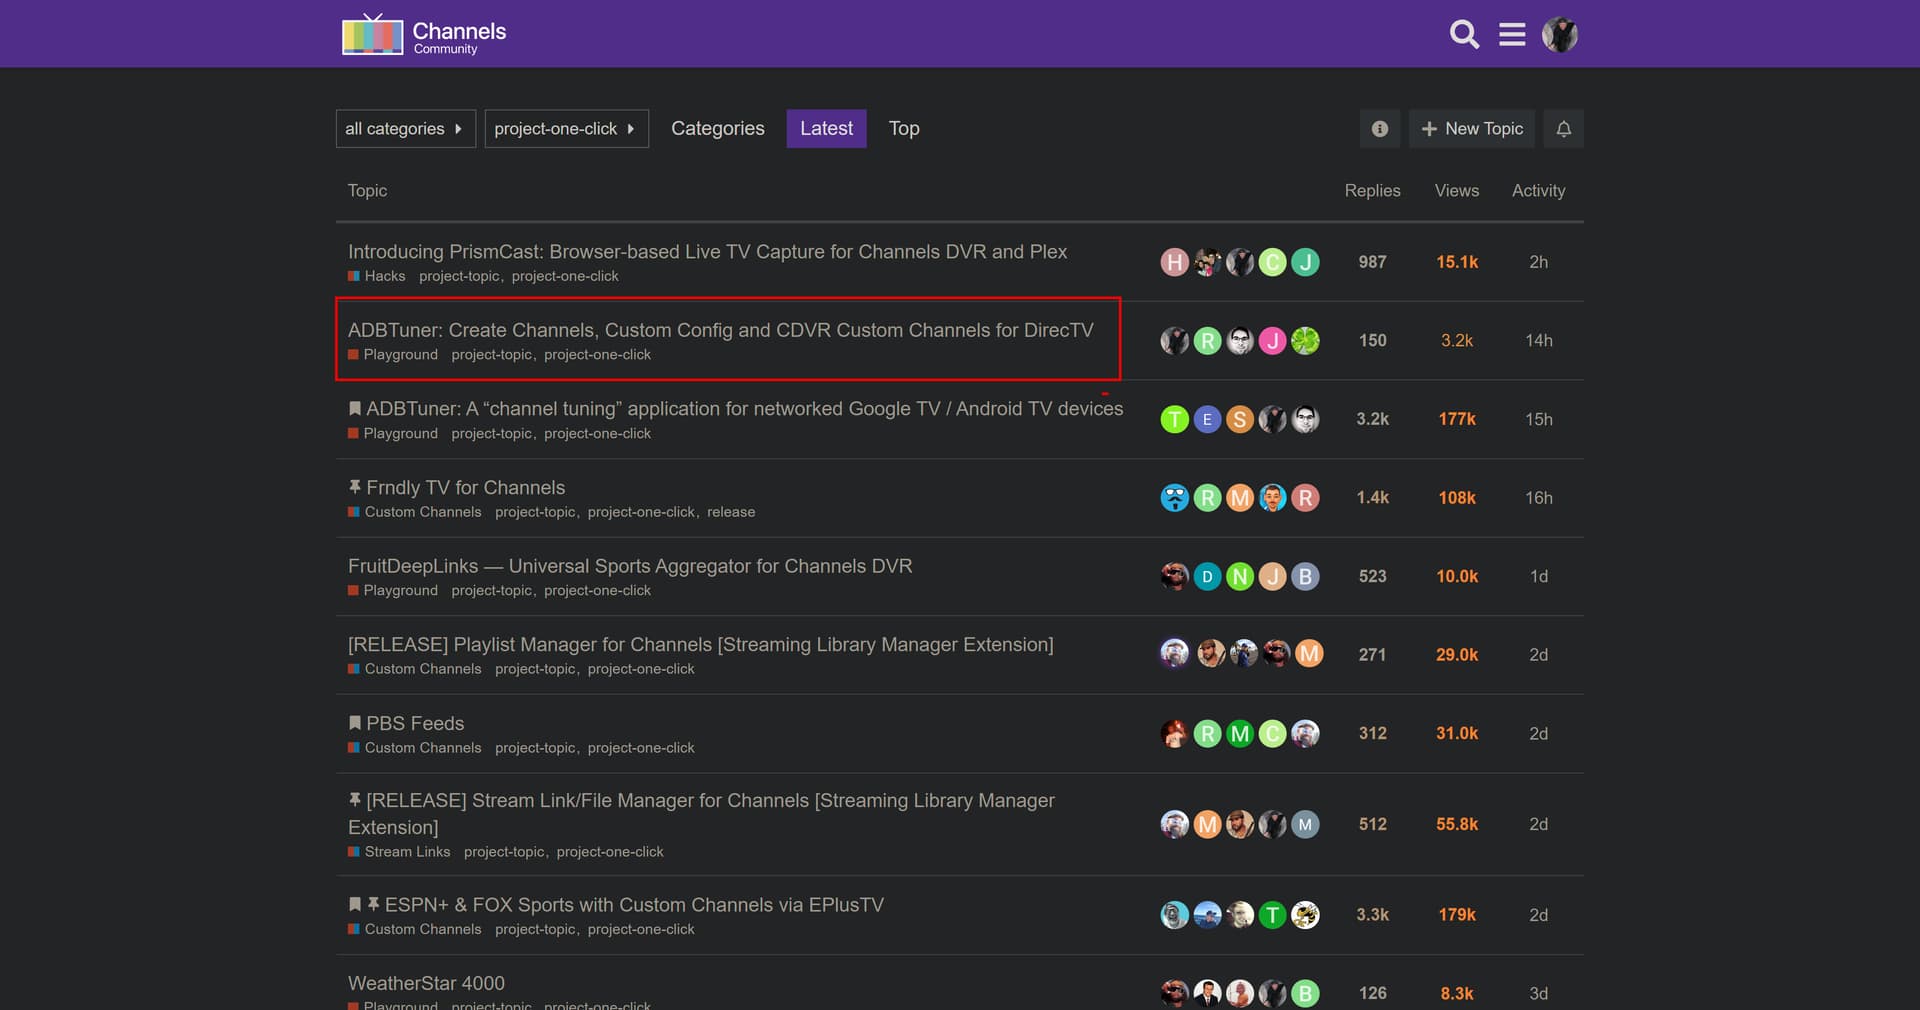Click the bookmark icon beside PBS Feeds
This screenshot has width=1920, height=1010.
(x=355, y=723)
